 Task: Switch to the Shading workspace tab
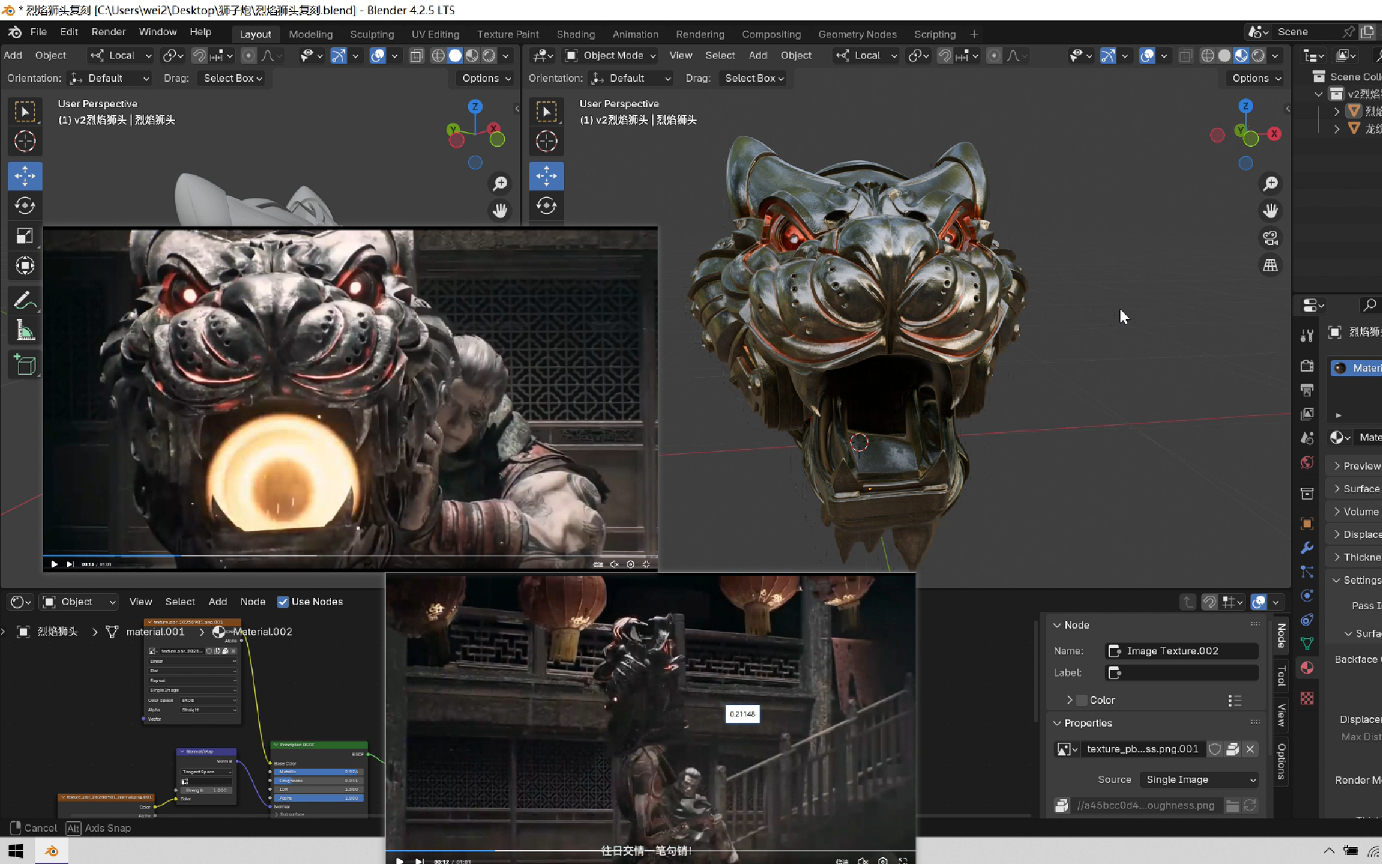click(x=575, y=34)
